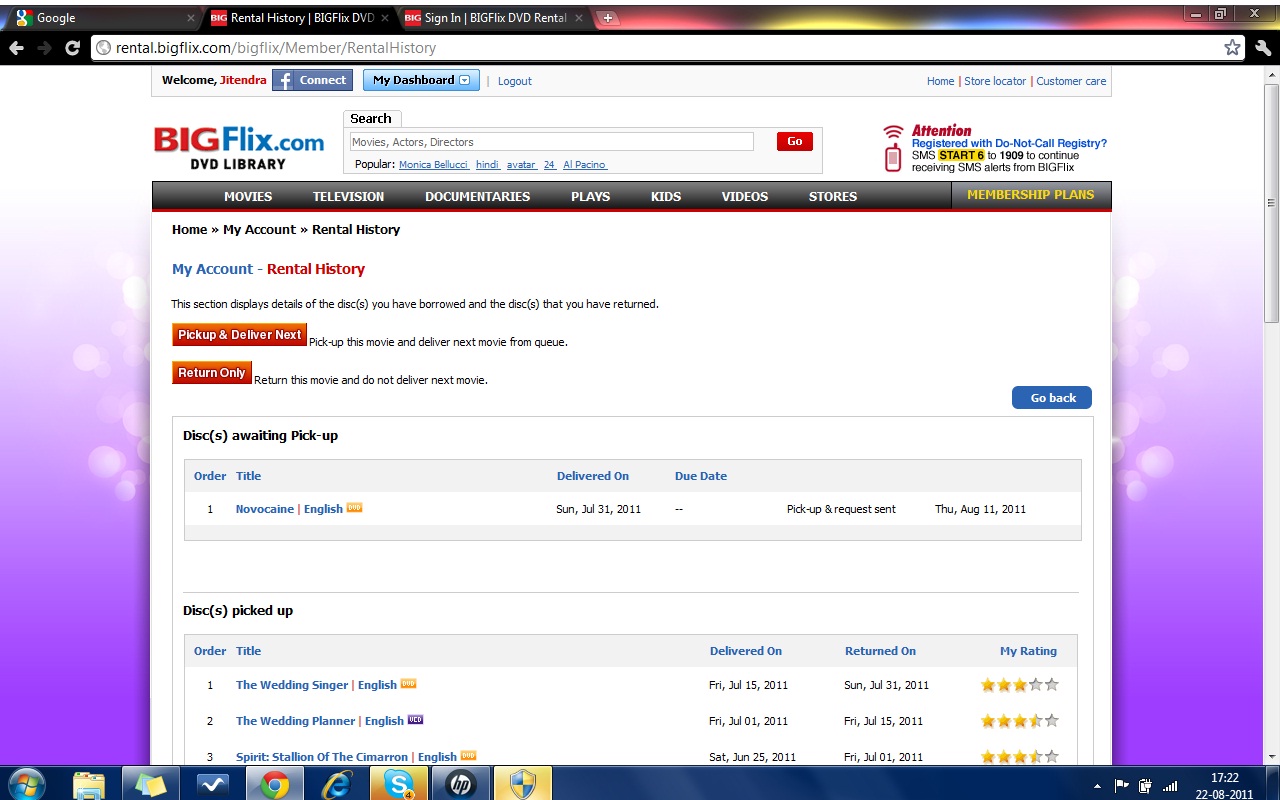The image size is (1280, 800).
Task: Open Internet Explorer from the taskbar
Action: [337, 784]
